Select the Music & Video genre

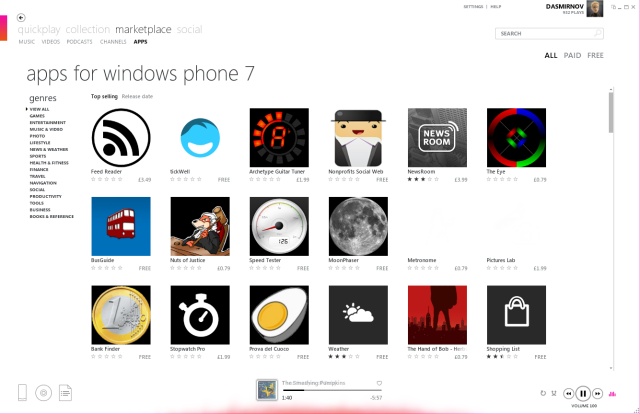[x=46, y=129]
